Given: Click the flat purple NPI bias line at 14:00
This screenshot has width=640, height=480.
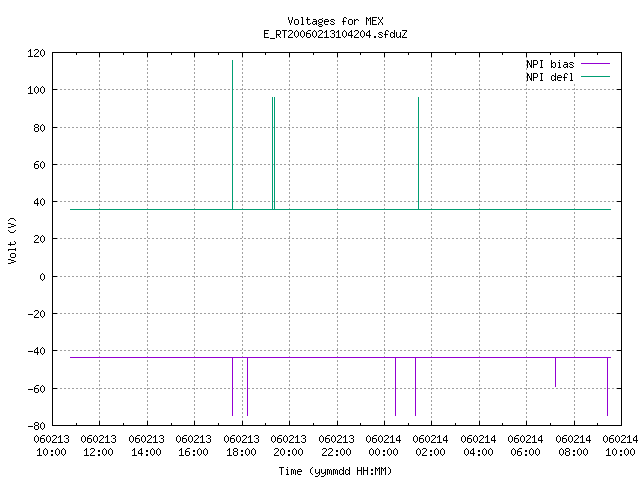Looking at the screenshot, I should (147, 358).
